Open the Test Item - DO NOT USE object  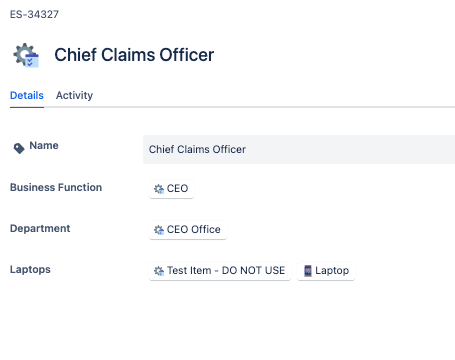pos(220,271)
